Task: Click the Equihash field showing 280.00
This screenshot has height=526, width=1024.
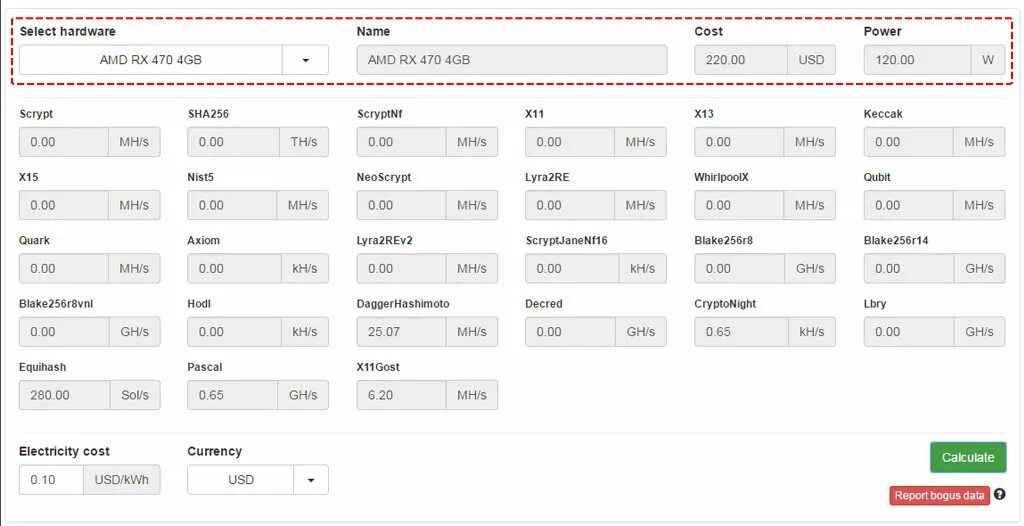Action: point(65,395)
